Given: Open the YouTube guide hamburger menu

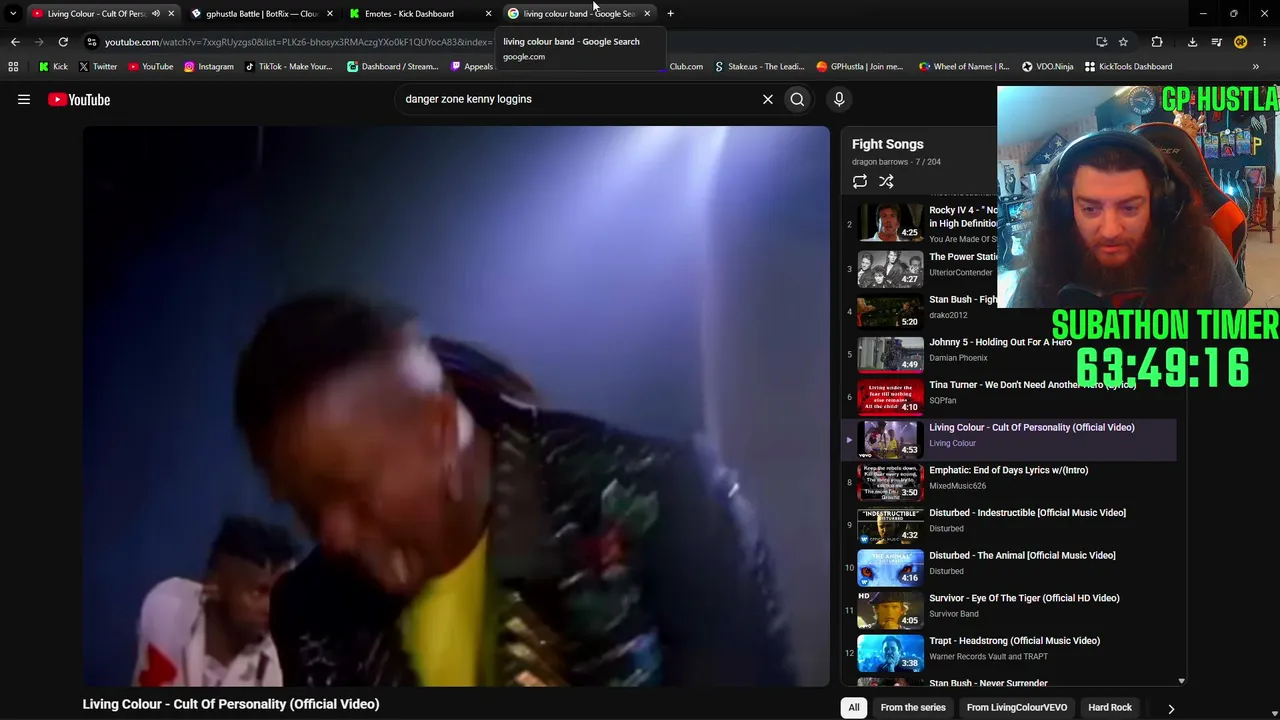Looking at the screenshot, I should [24, 99].
